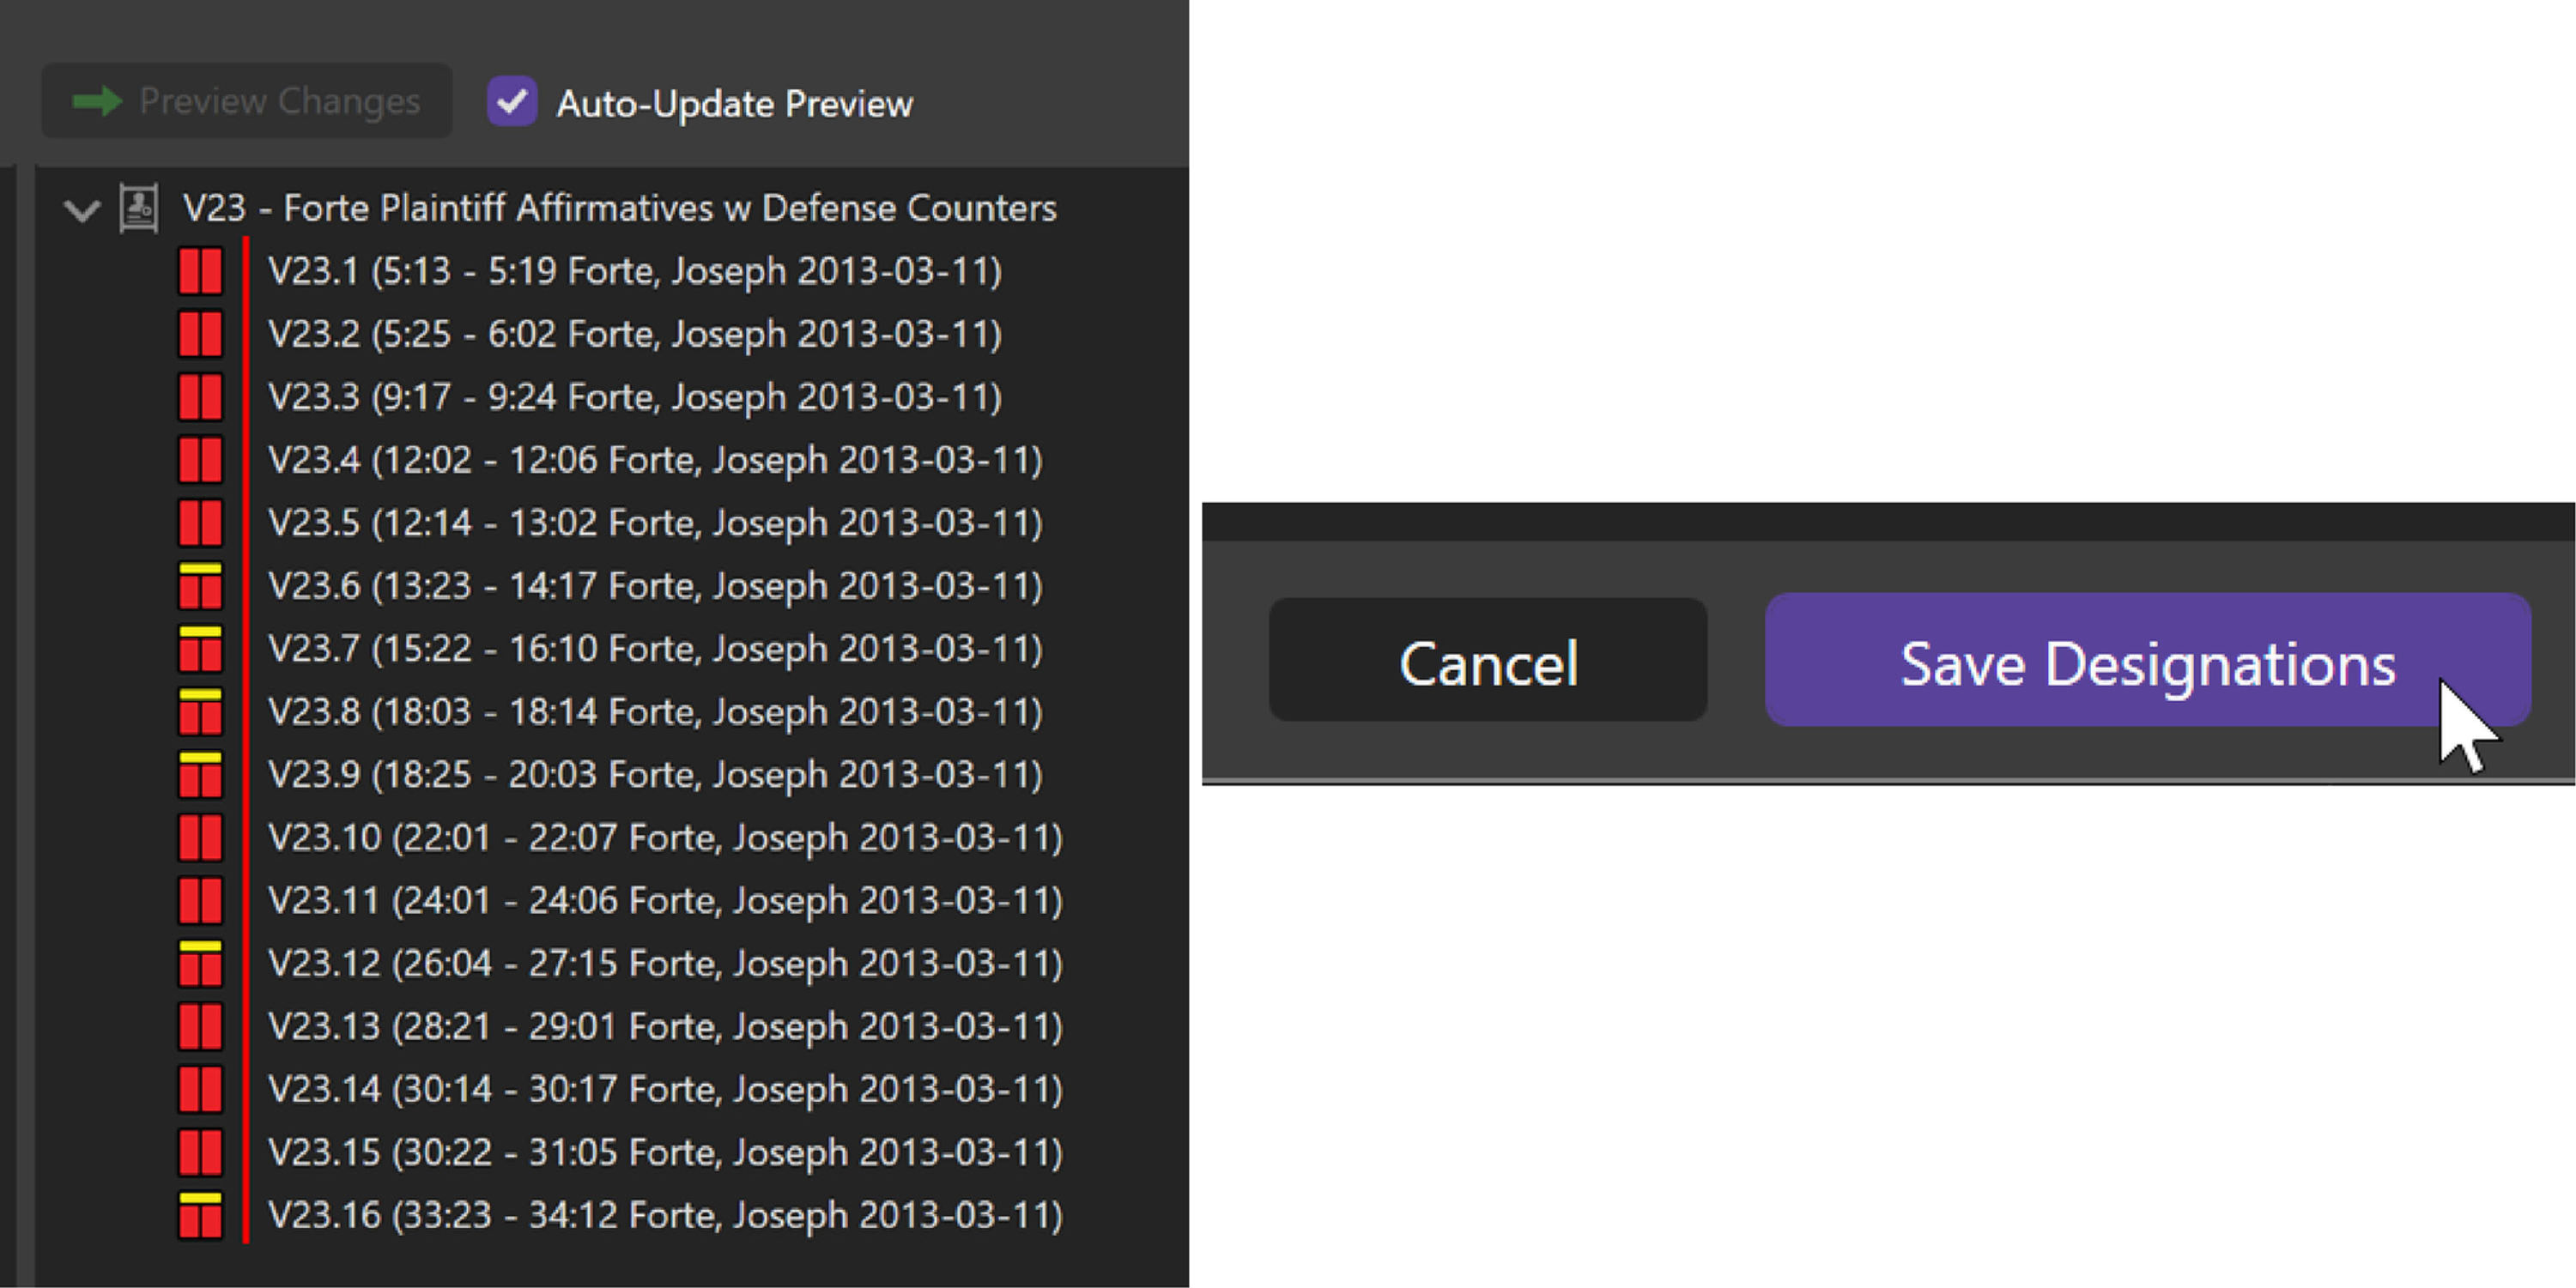Select V23.5 (12:14 - 13:02) designation

655,523
